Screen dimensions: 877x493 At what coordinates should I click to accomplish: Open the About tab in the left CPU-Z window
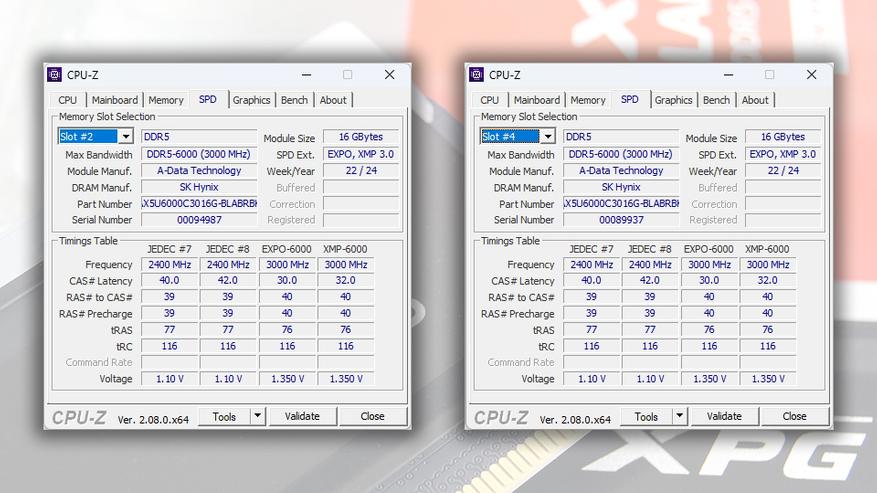pyautogui.click(x=333, y=100)
